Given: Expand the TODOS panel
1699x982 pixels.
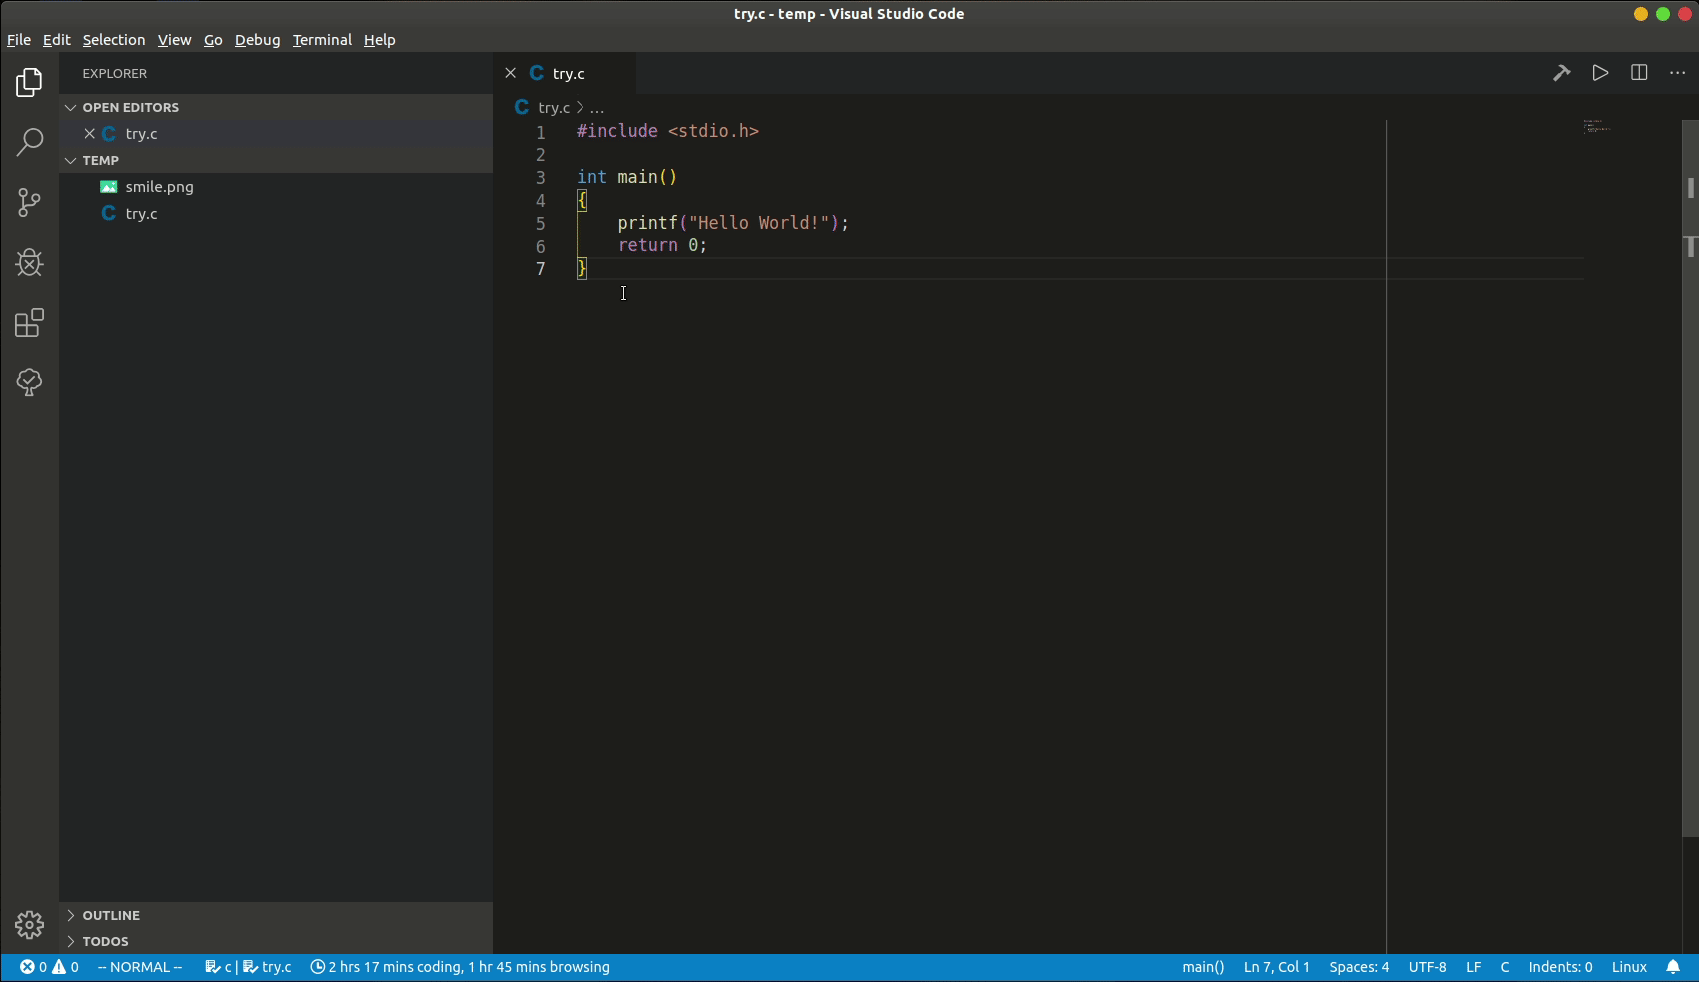Looking at the screenshot, I should click(105, 941).
